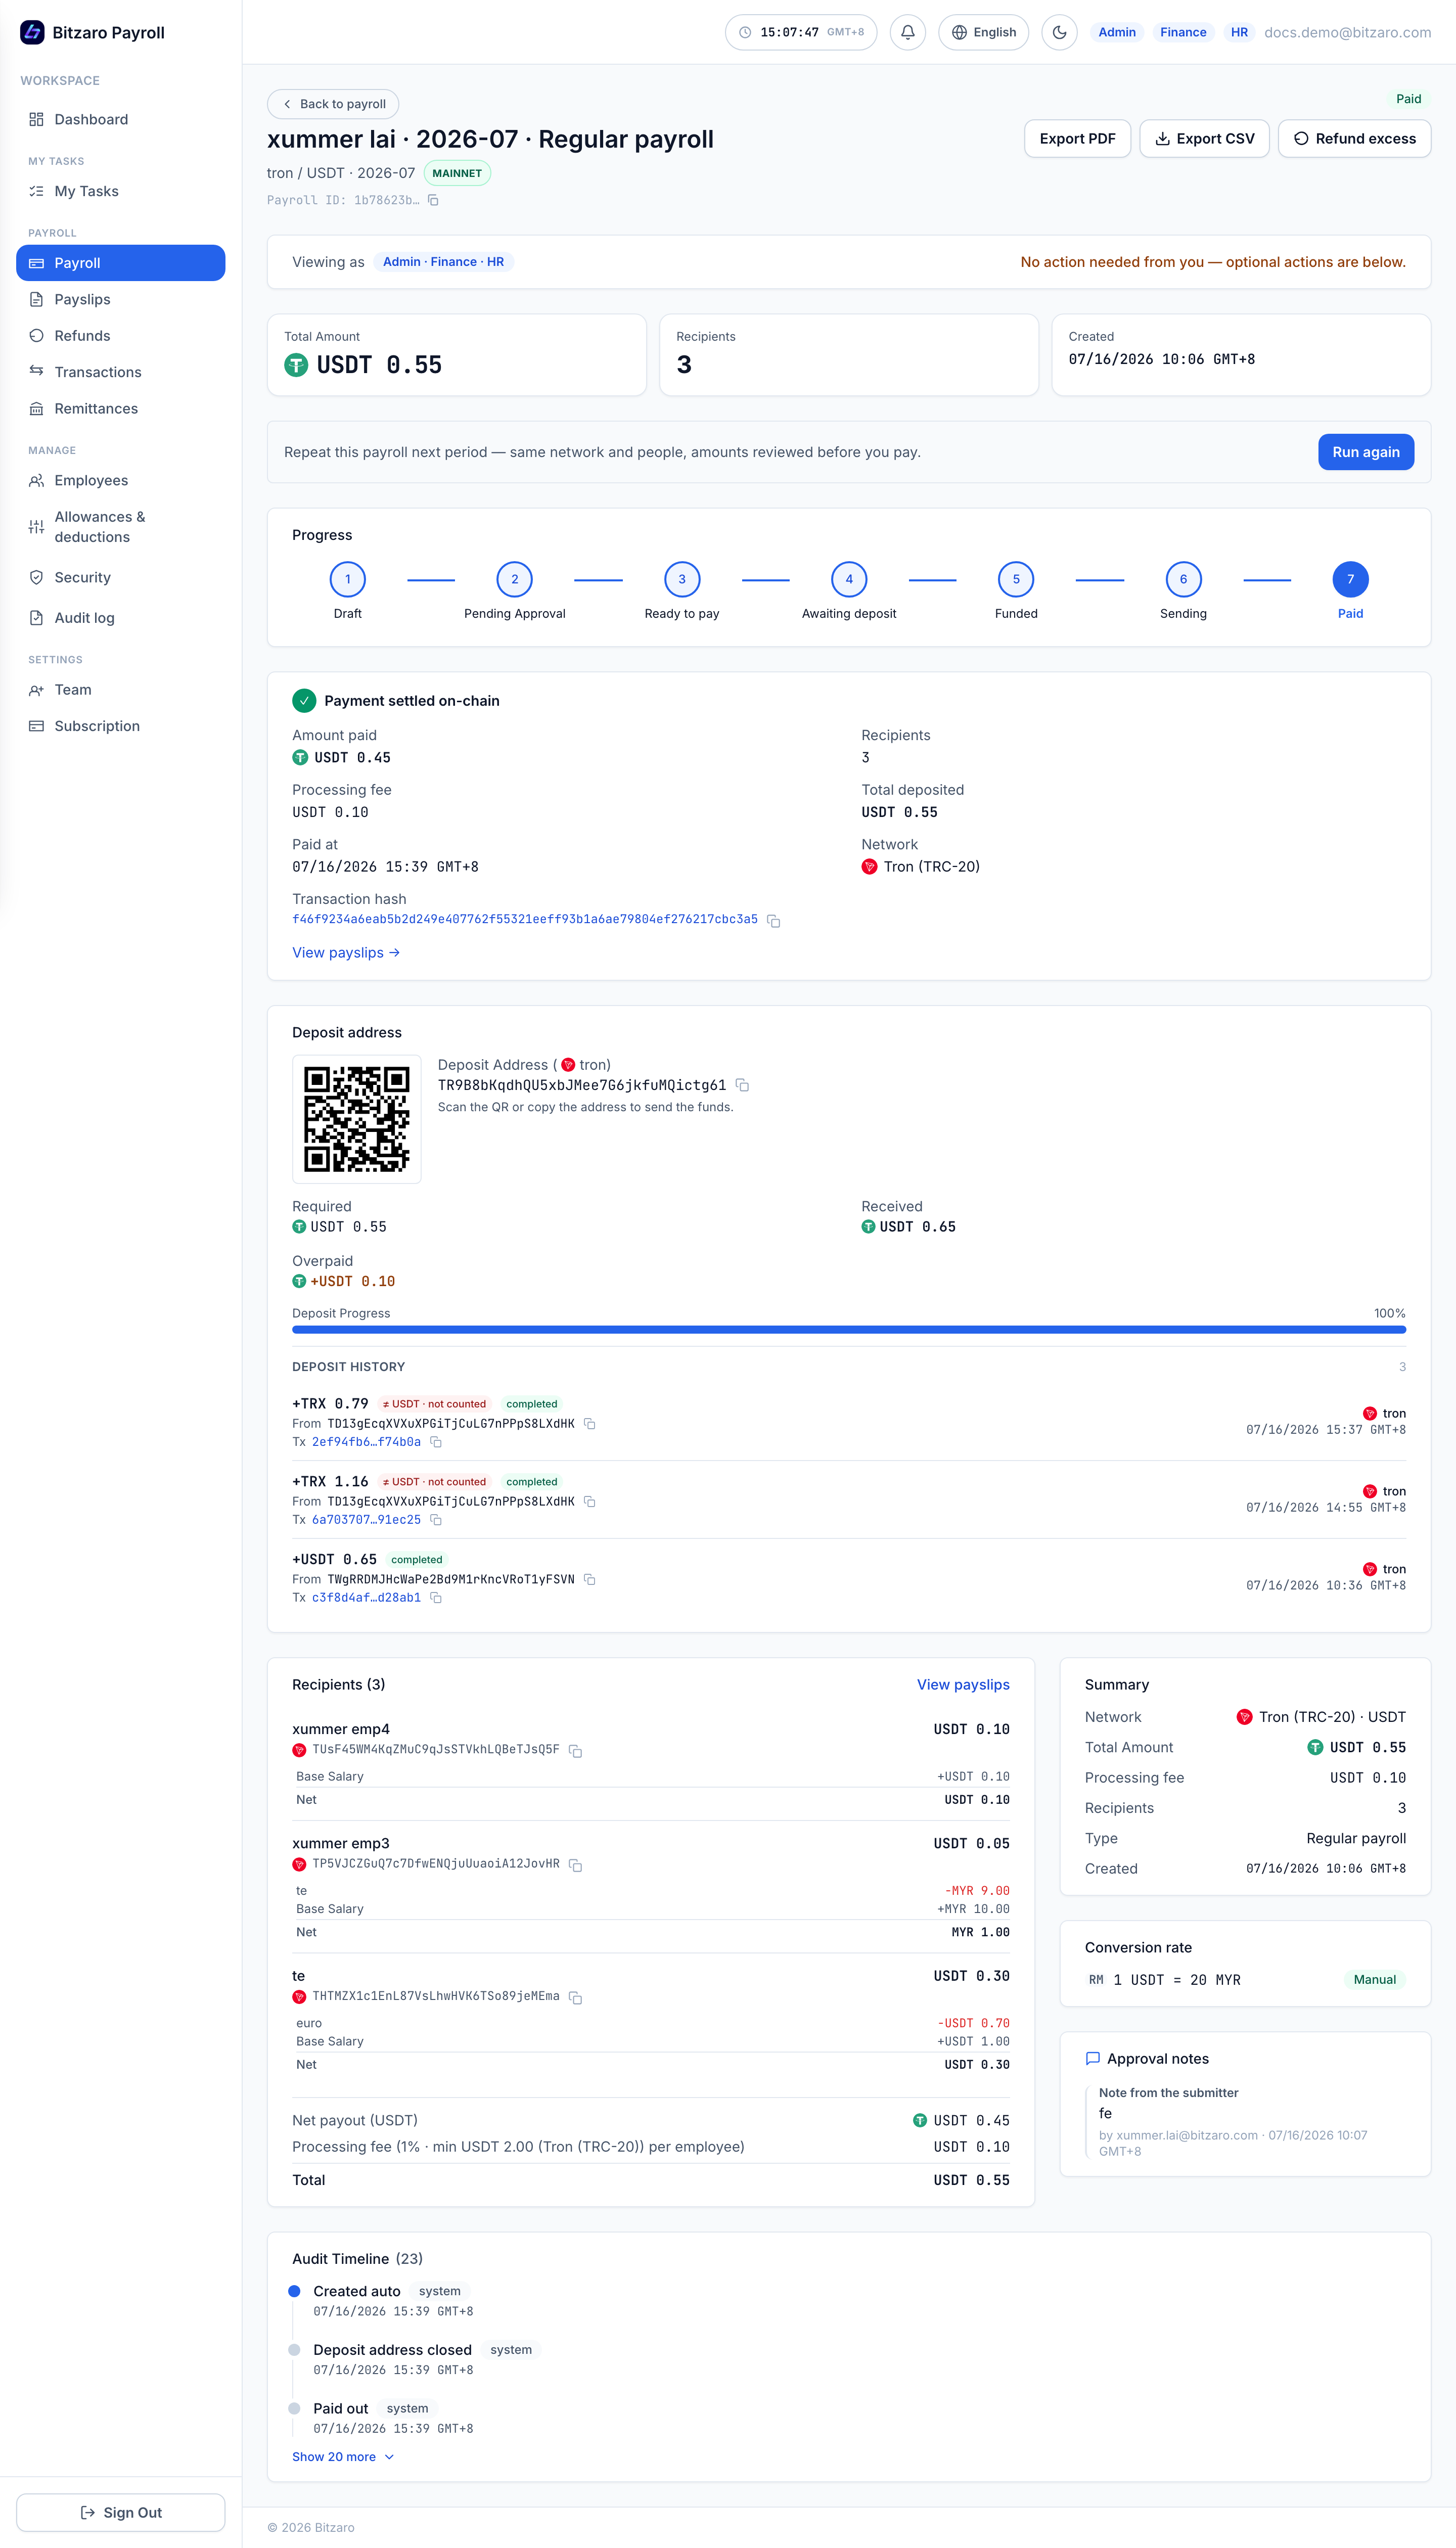Open Tx c3f8d4af…d28ab1 link
Screen dimensions: 1456x2548
[x=366, y=1598]
